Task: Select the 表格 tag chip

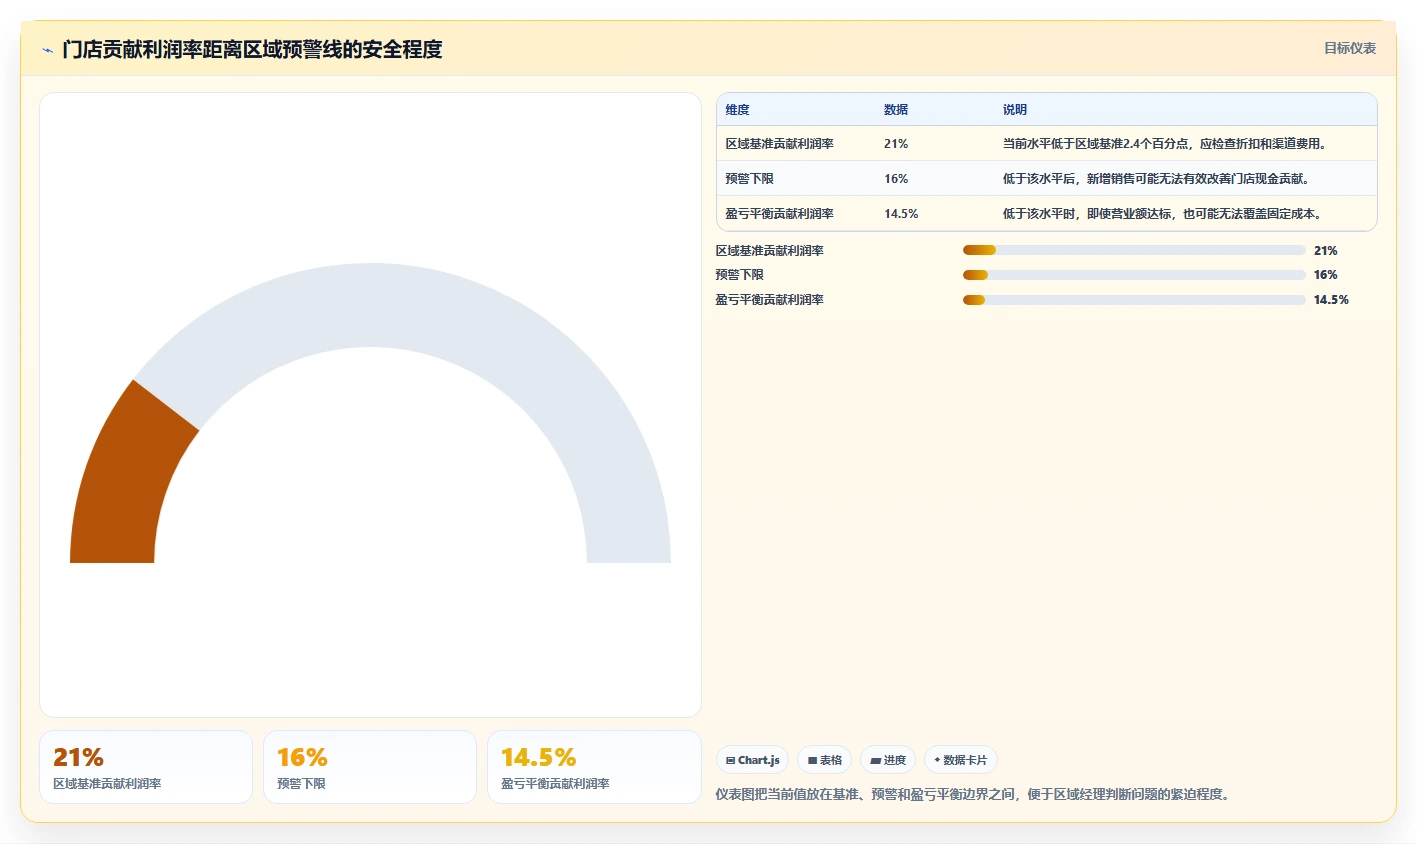Action: coord(824,760)
